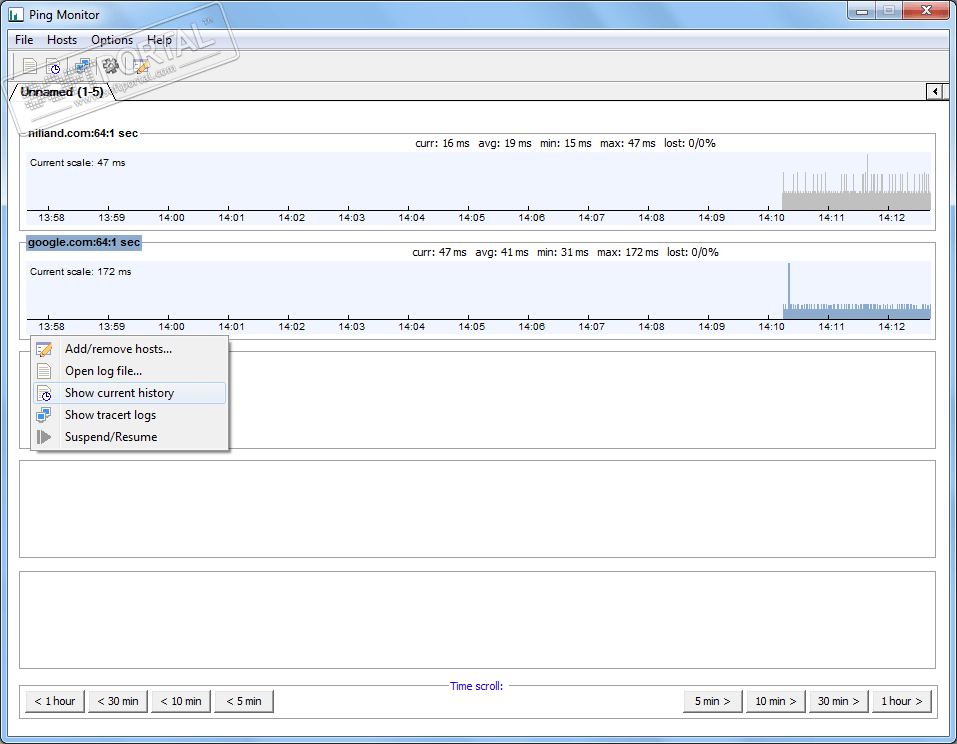Viewport: 957px width, 744px height.
Task: Click the Time scroll: label
Action: [x=477, y=686]
